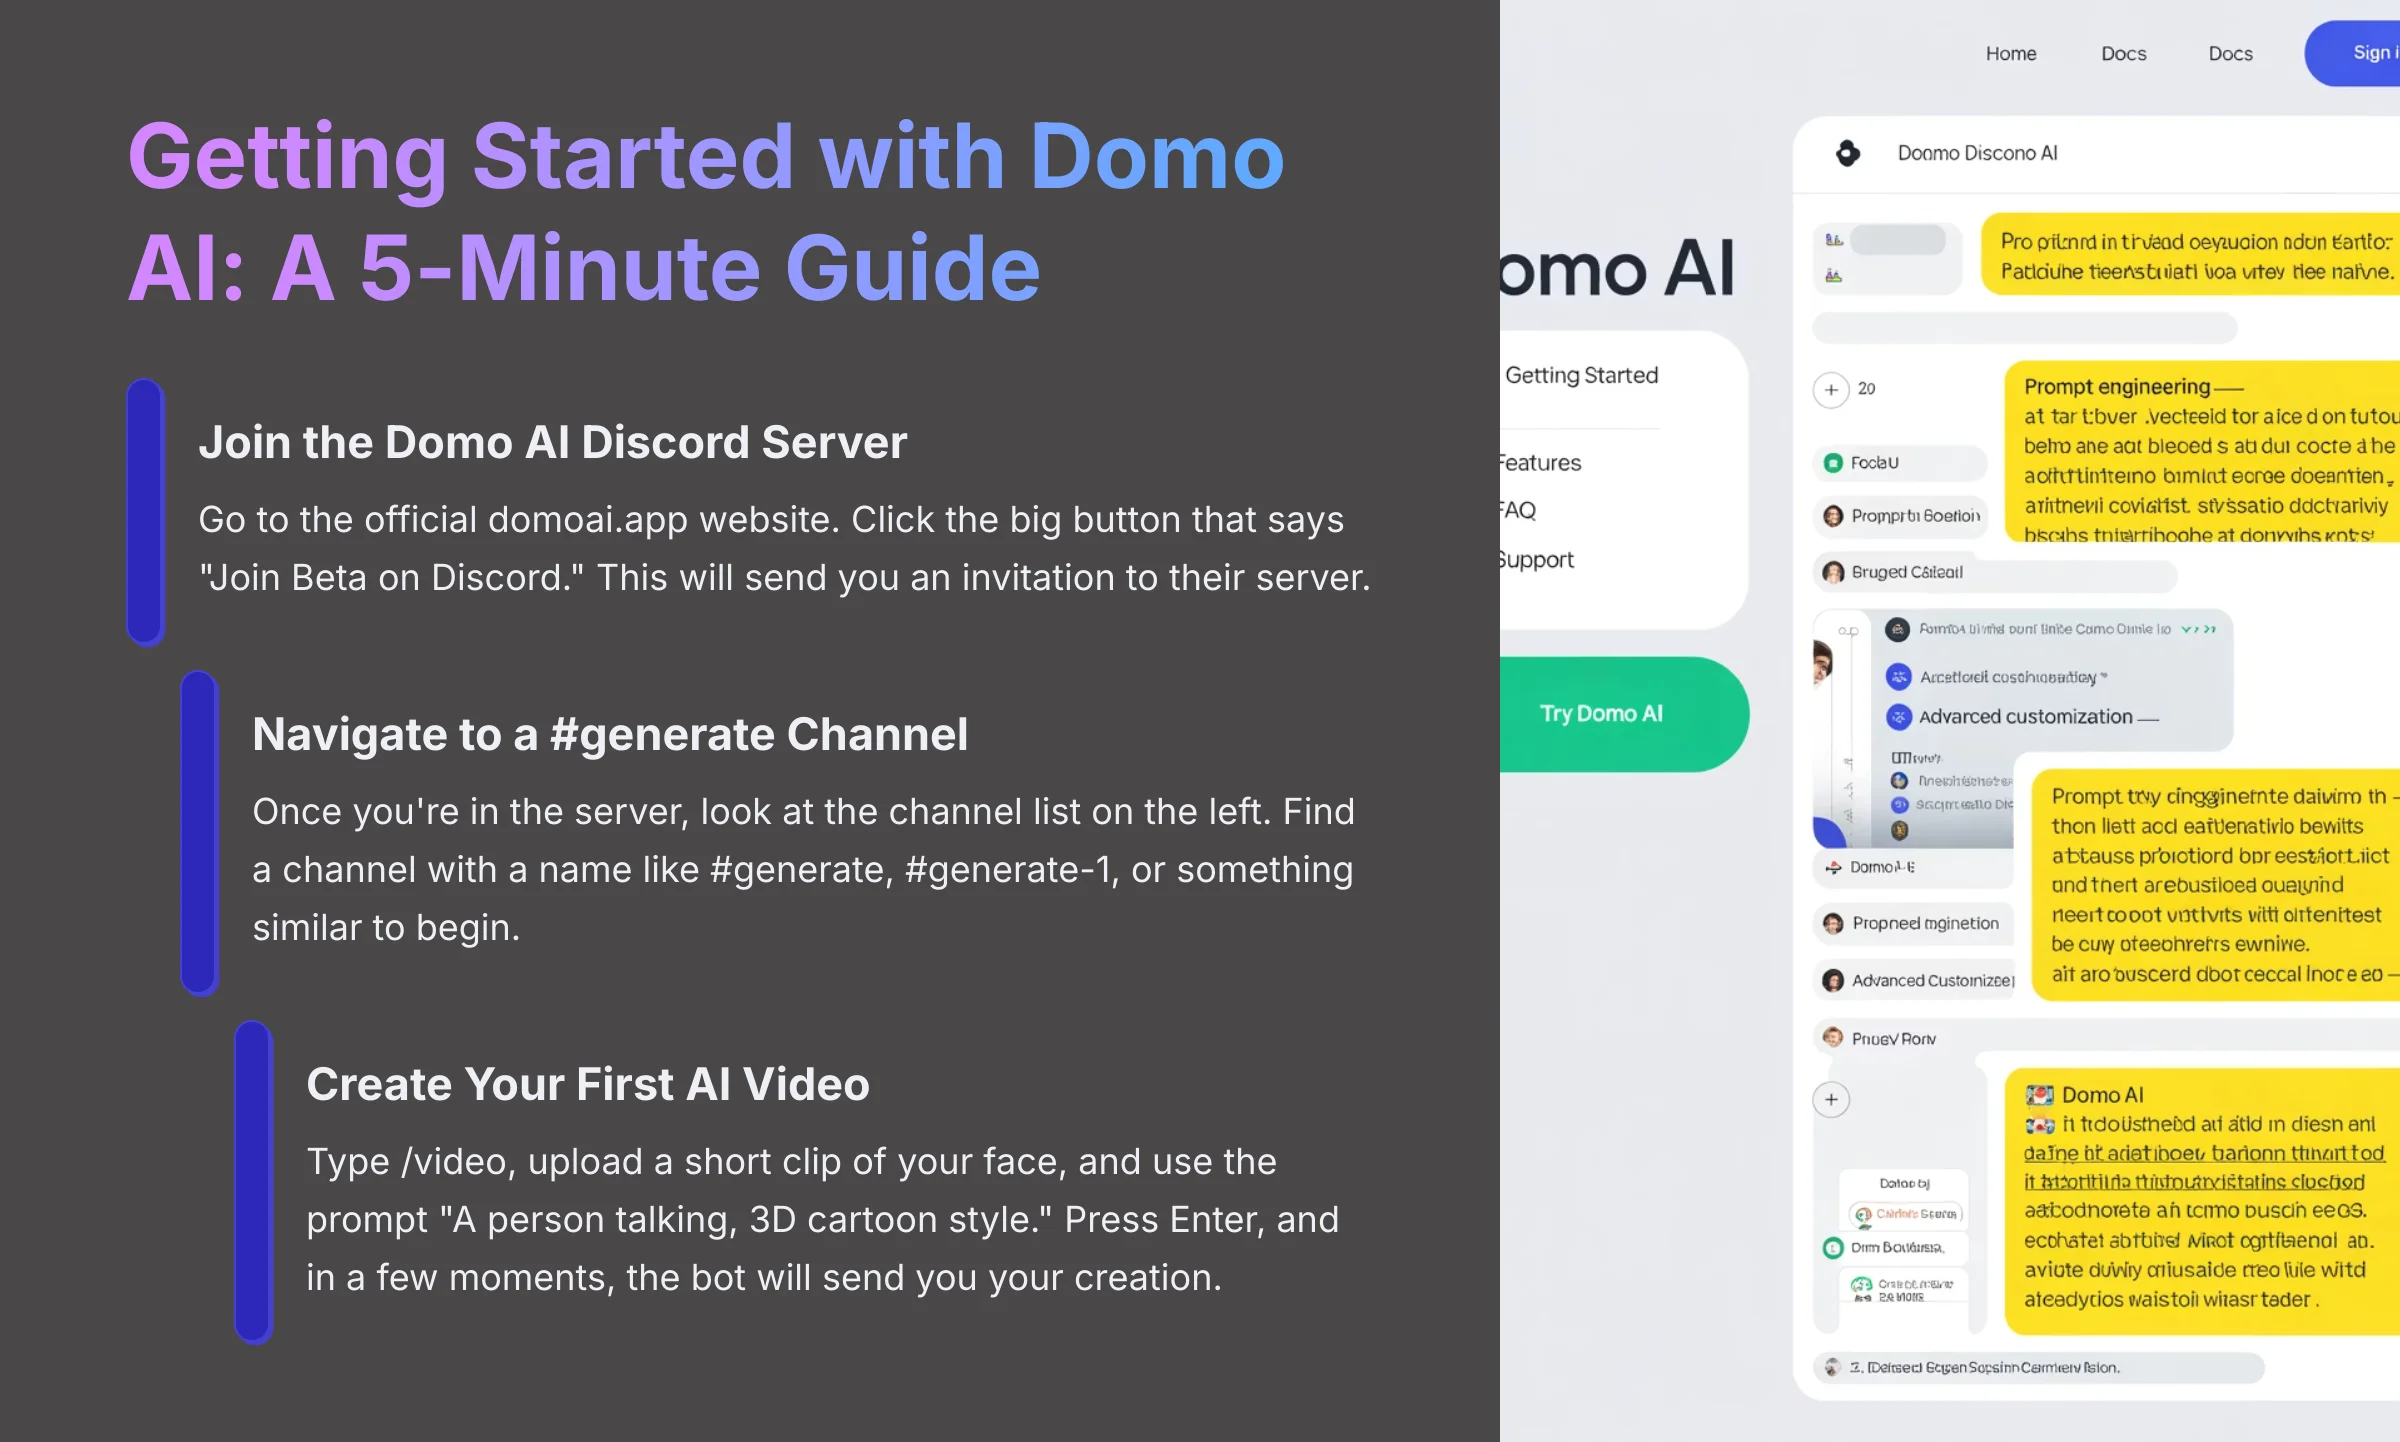This screenshot has width=2400, height=1442.
Task: Click the green Try Domo AI button
Action: tap(1623, 713)
